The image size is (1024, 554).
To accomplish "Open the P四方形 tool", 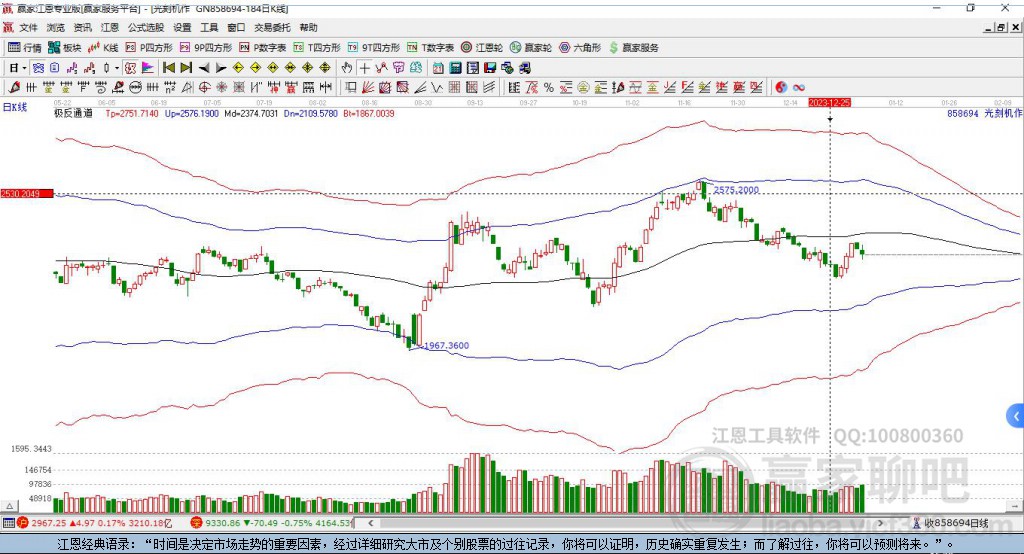I will click(149, 48).
